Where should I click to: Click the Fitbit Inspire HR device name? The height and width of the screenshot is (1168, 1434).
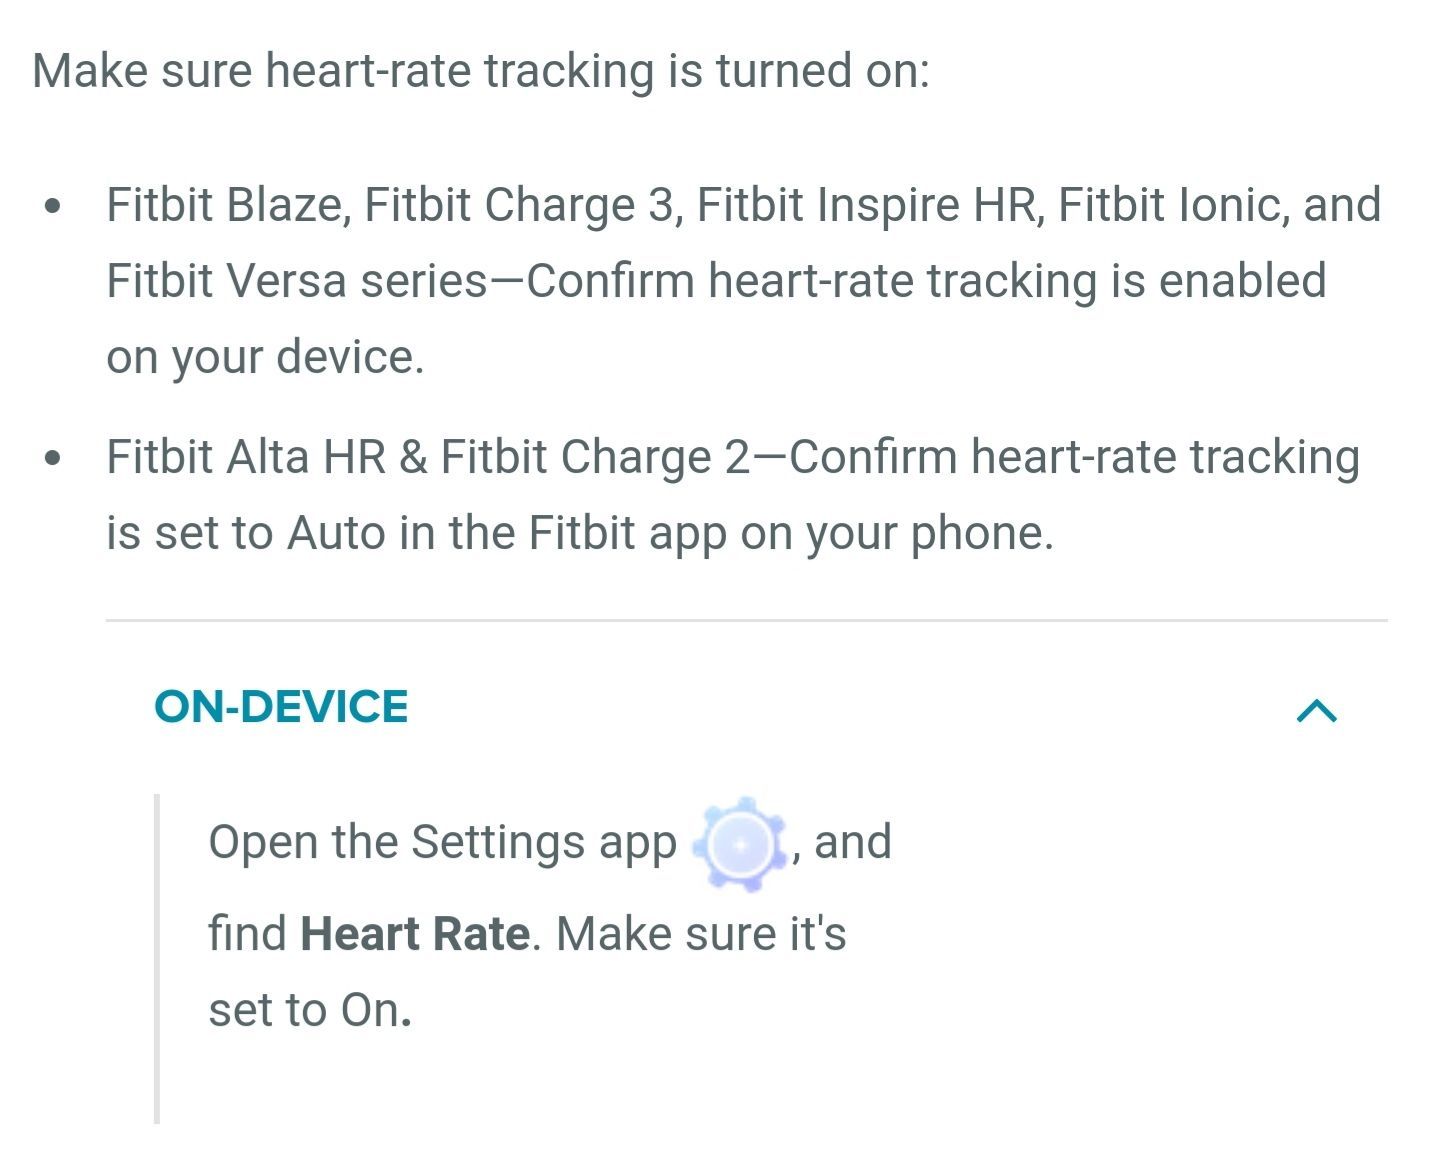point(867,205)
